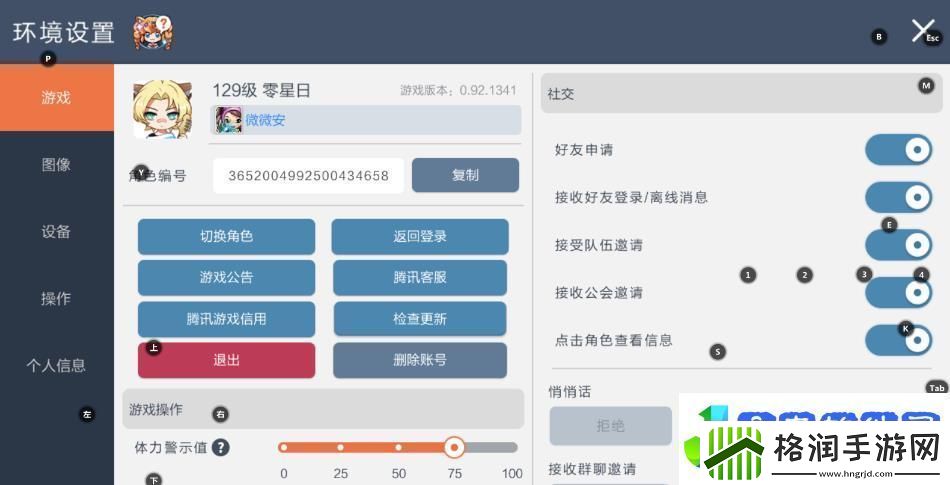The height and width of the screenshot is (485, 950).
Task: Open the 游戏 settings tab
Action: click(x=56, y=97)
